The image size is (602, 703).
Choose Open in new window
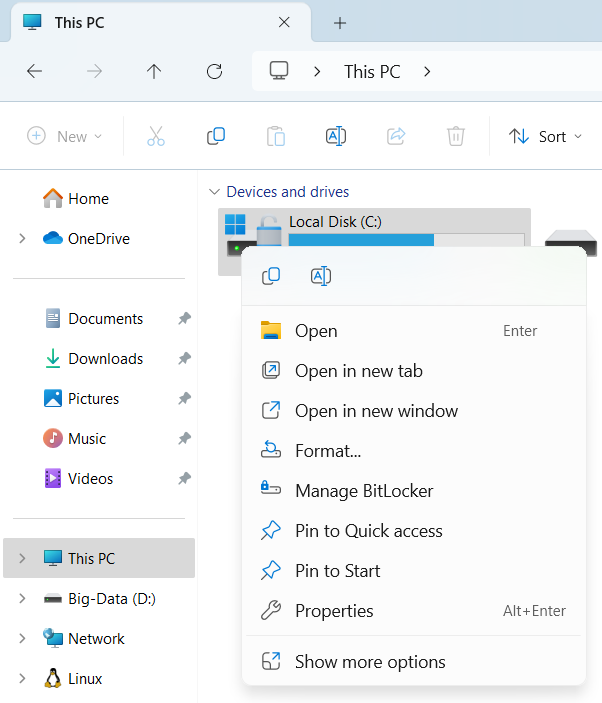pos(414,411)
